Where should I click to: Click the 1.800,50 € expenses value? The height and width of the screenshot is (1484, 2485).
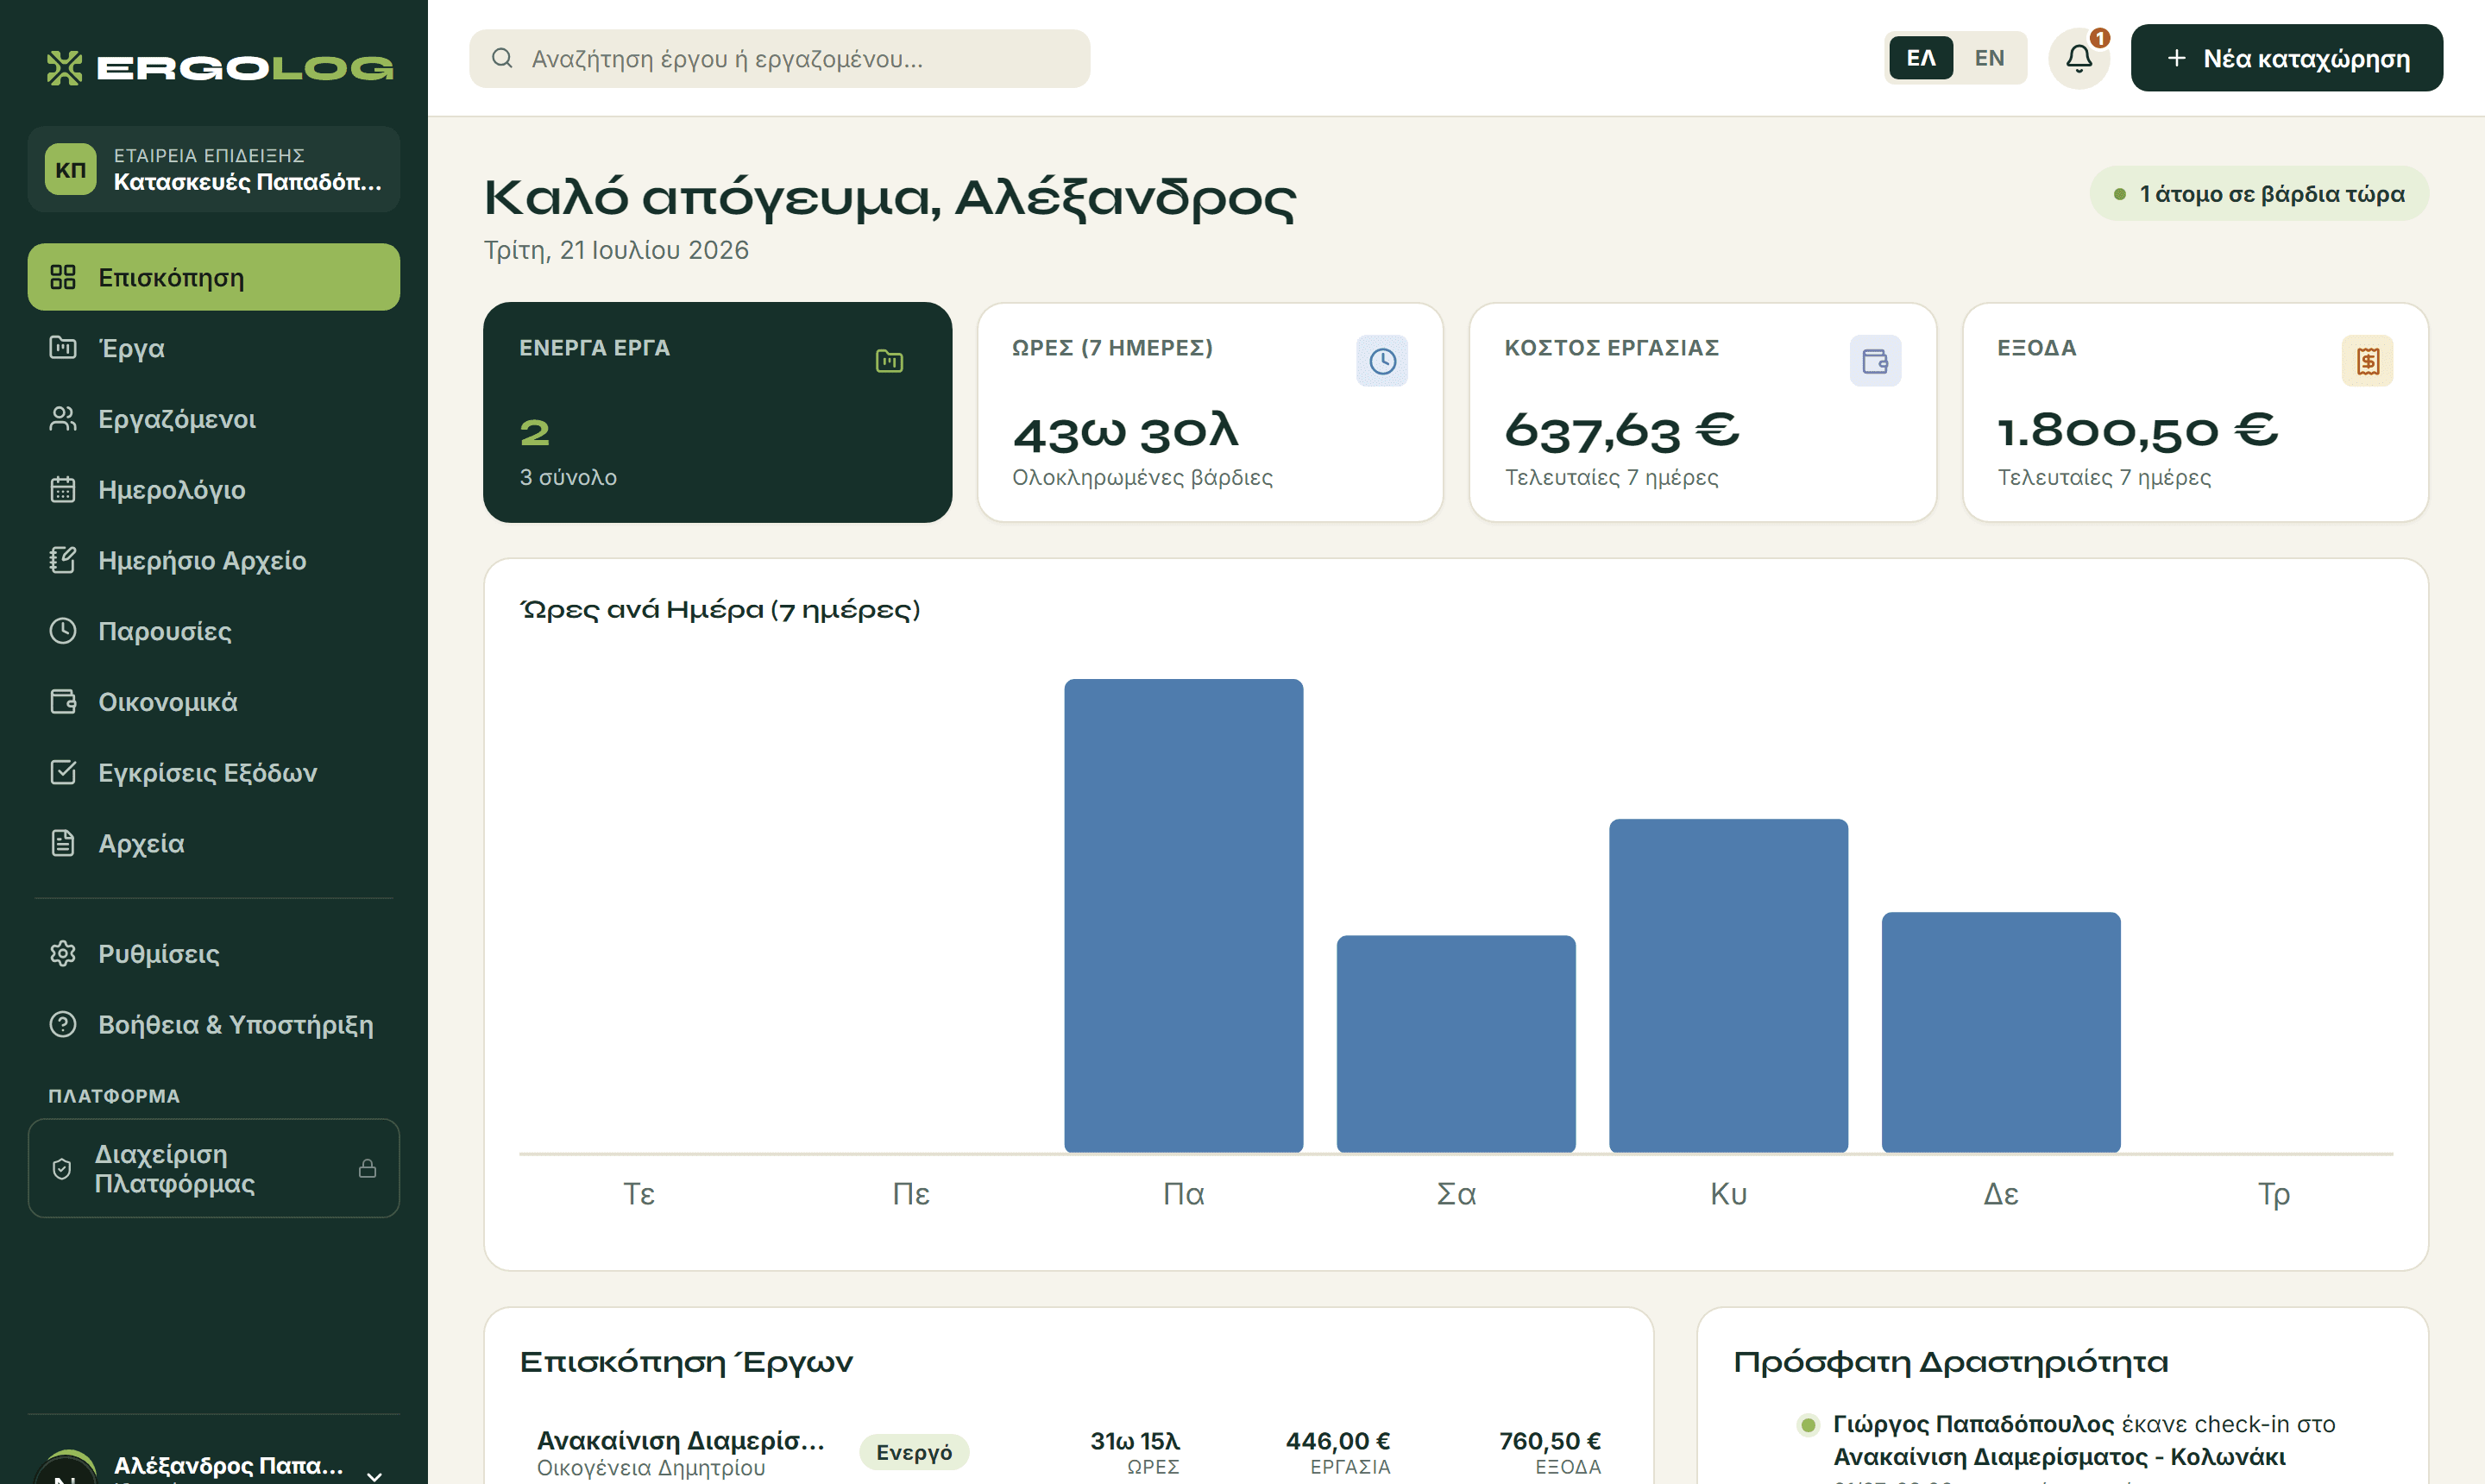click(x=2138, y=431)
